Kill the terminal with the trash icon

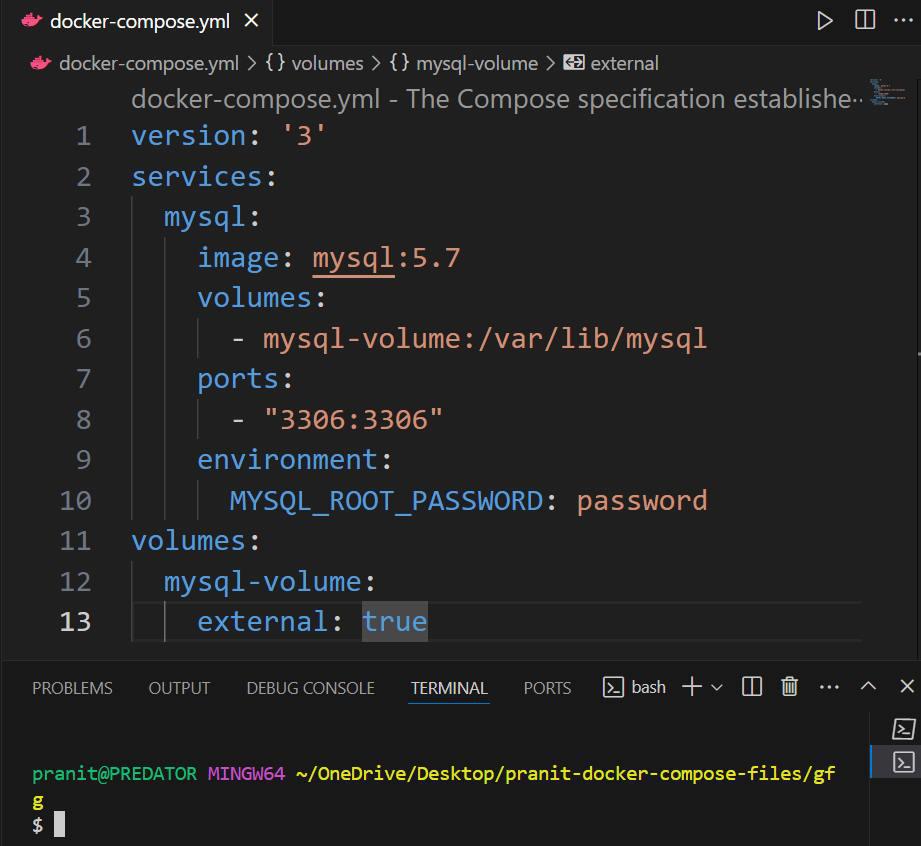(789, 687)
